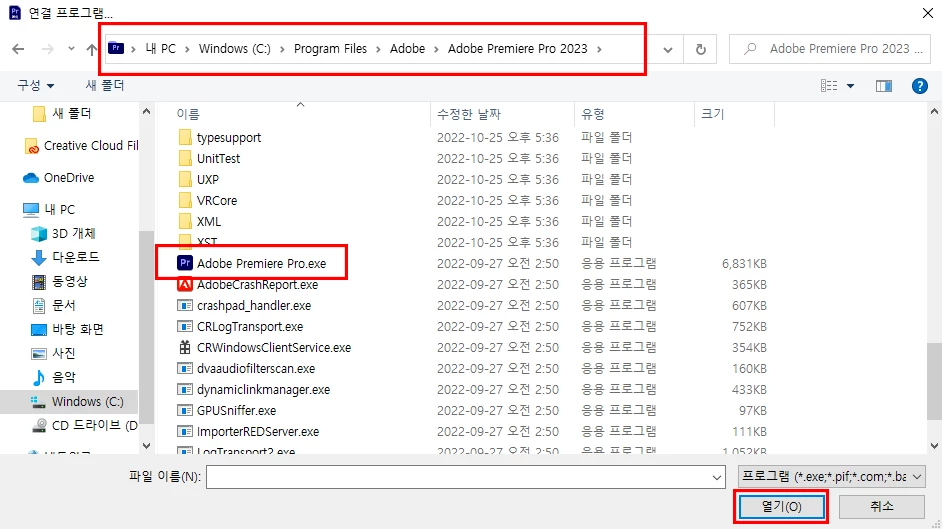Viewport: 942px width, 529px height.
Task: Select Adobe Premiere Pro.exe file
Action: click(x=261, y=264)
